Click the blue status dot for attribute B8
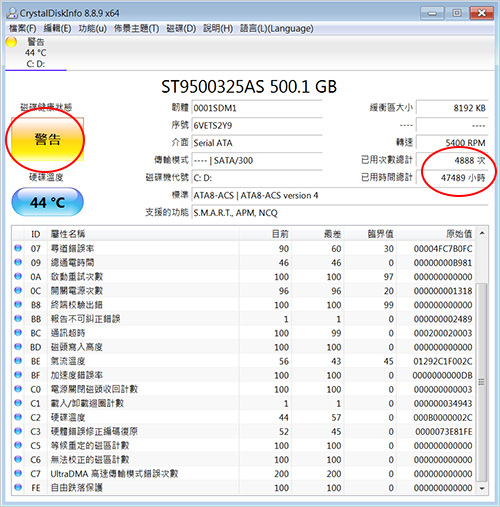The image size is (500, 507). (x=18, y=305)
